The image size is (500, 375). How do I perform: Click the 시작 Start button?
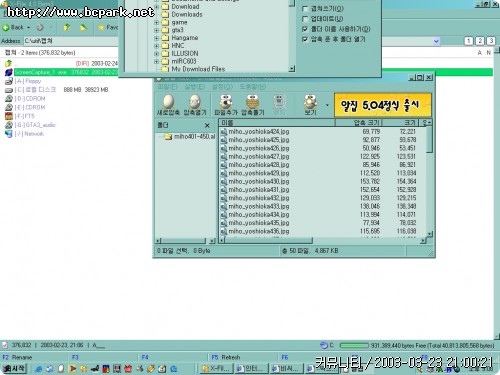coord(14,369)
